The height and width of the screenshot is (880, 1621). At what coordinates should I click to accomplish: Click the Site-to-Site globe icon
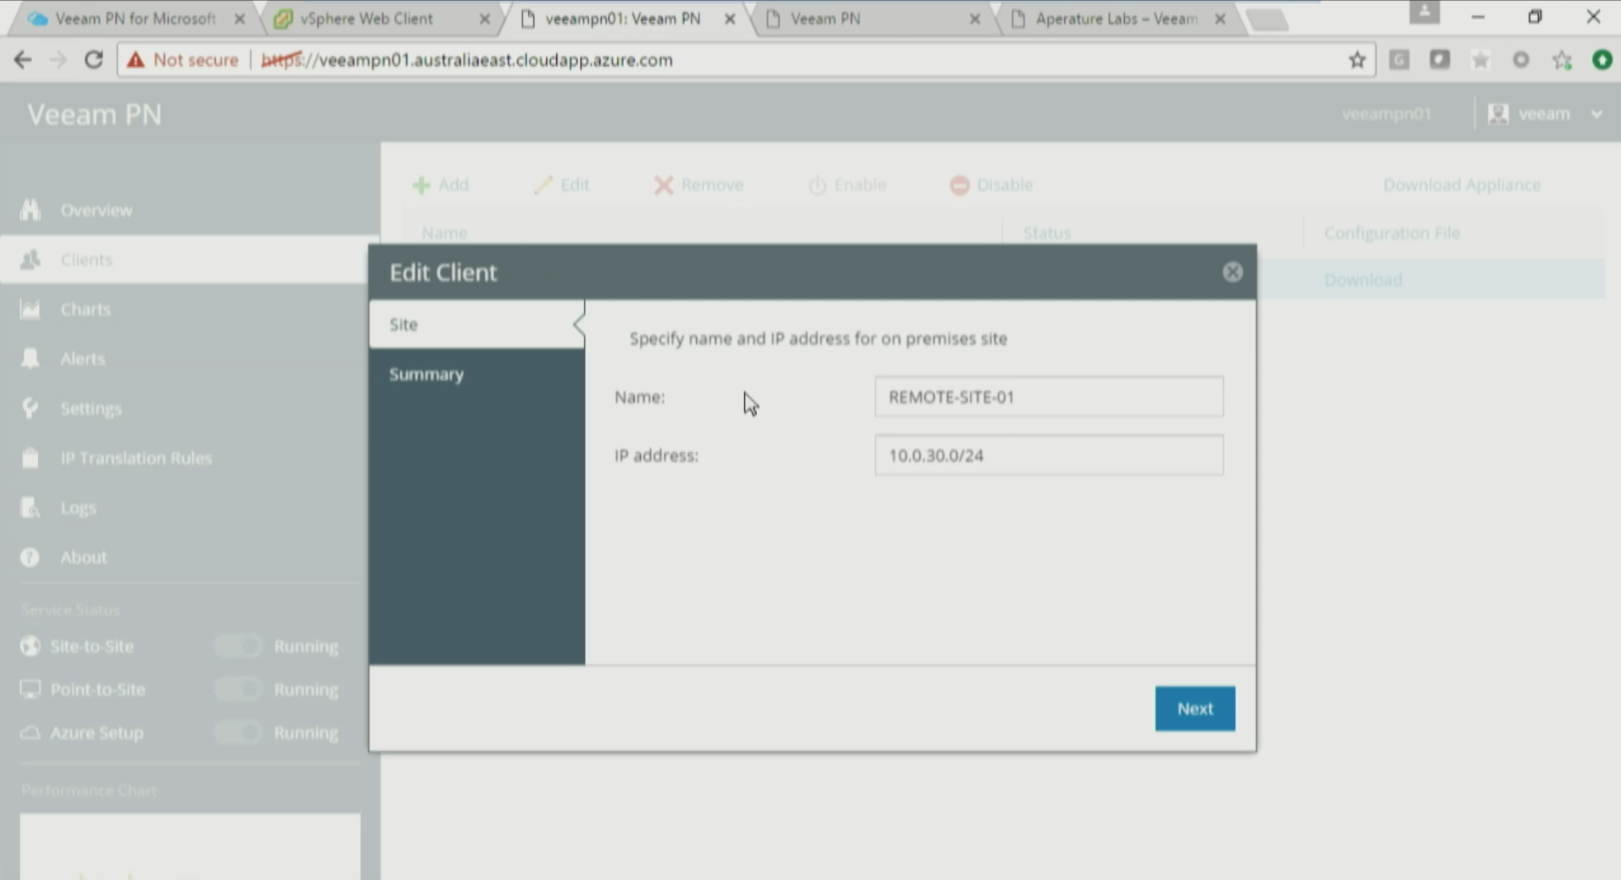[x=31, y=646]
